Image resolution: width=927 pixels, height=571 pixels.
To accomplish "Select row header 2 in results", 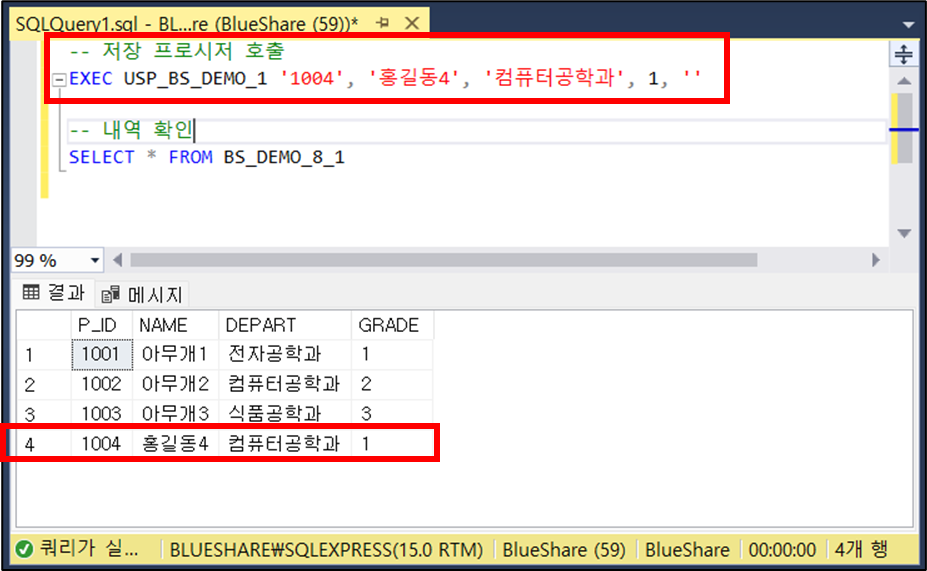I will coord(44,385).
